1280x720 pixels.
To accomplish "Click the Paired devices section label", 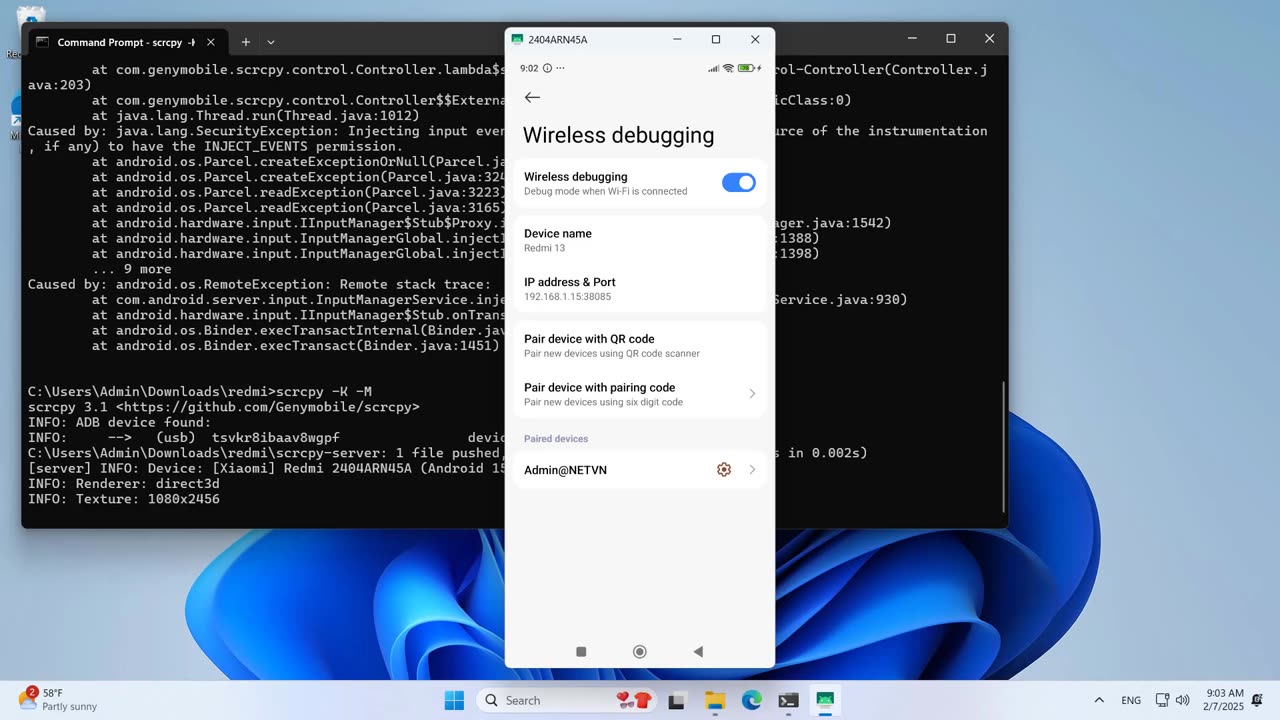I will pos(556,439).
